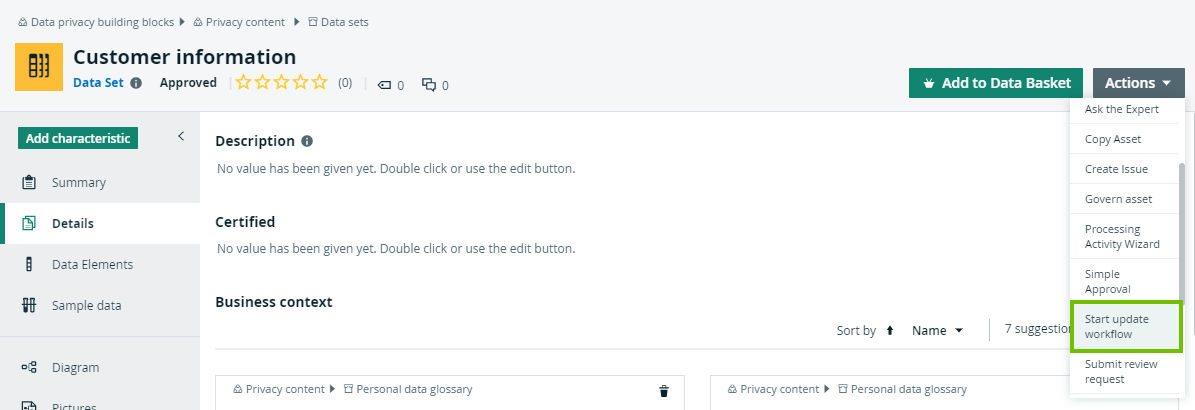
Task: Collapse the left sidebar panel
Action: 181,136
